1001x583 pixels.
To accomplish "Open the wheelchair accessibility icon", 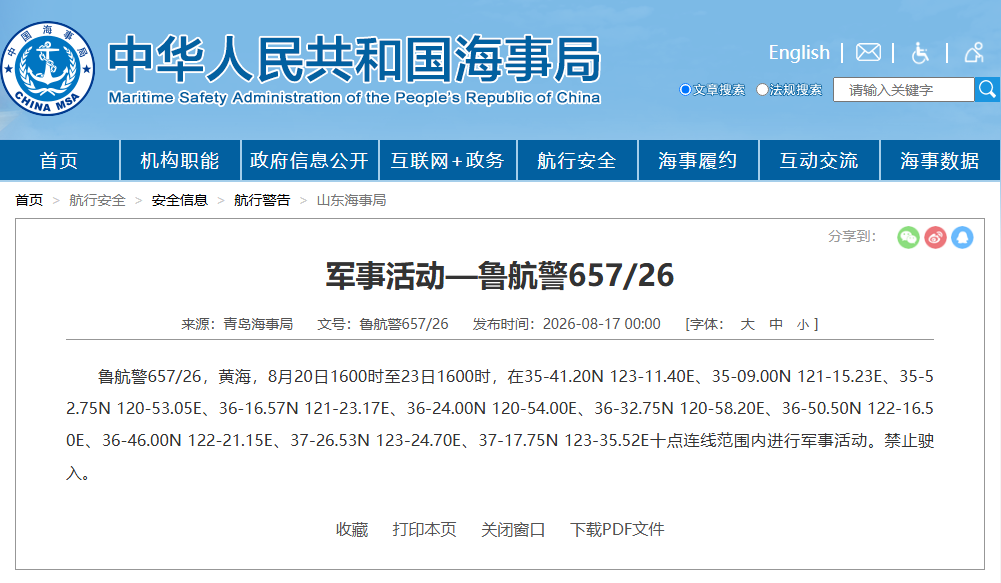I will (920, 52).
